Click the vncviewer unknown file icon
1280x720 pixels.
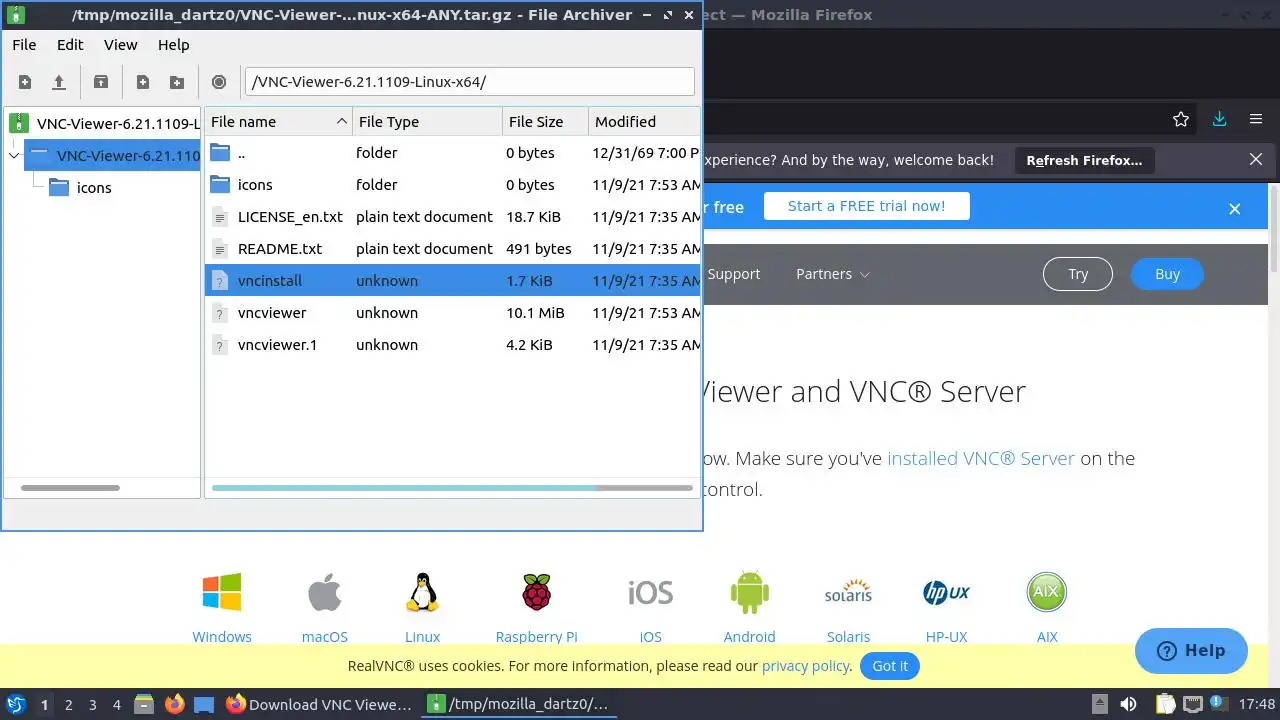pyautogui.click(x=220, y=313)
